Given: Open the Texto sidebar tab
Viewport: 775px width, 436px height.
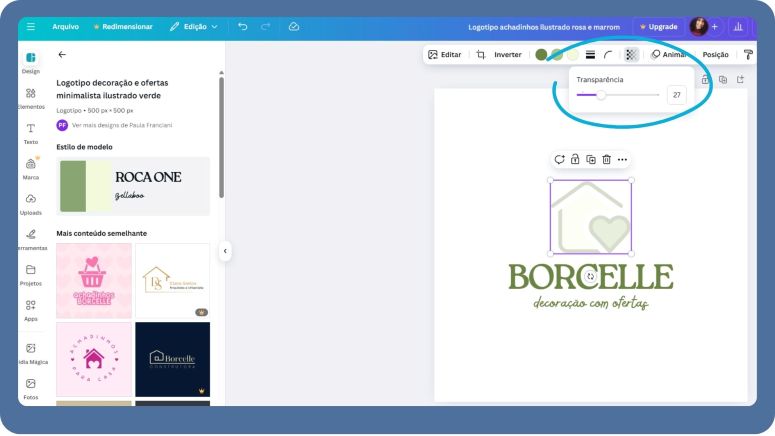Looking at the screenshot, I should [x=31, y=133].
